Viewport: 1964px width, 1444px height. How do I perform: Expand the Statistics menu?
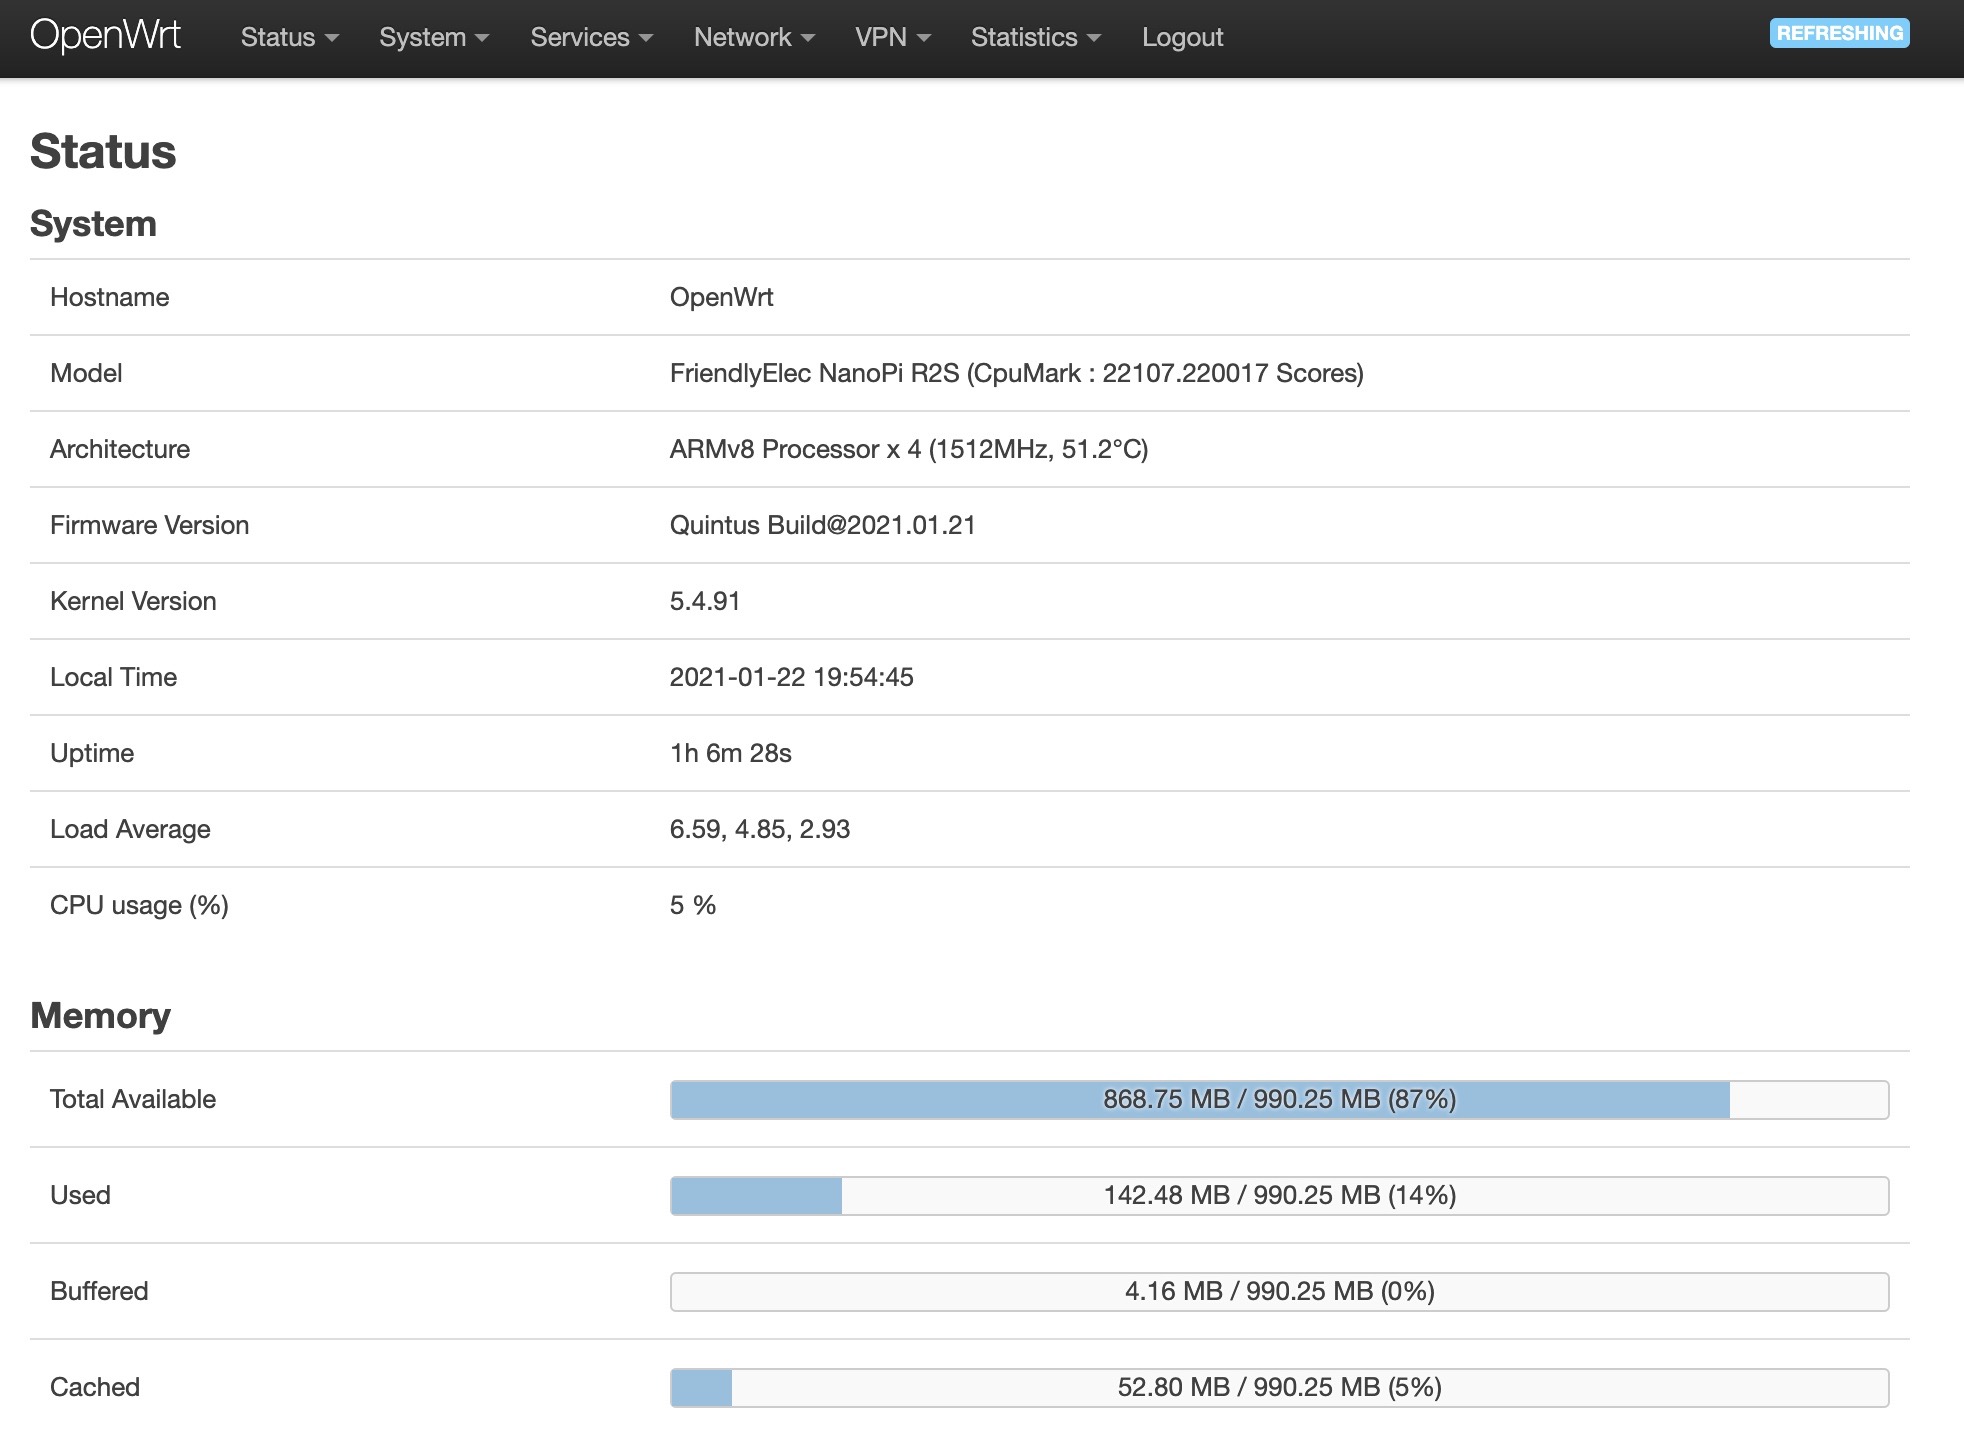[1035, 37]
